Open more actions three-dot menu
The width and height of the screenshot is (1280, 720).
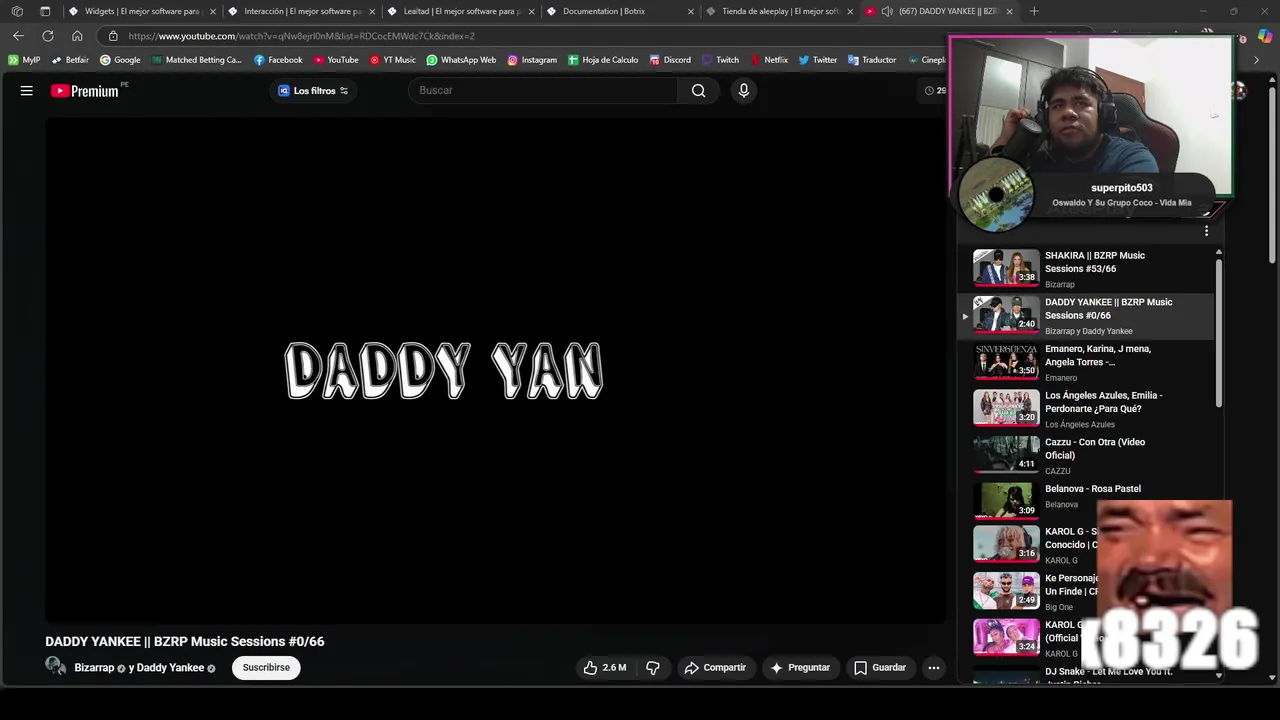(934, 667)
